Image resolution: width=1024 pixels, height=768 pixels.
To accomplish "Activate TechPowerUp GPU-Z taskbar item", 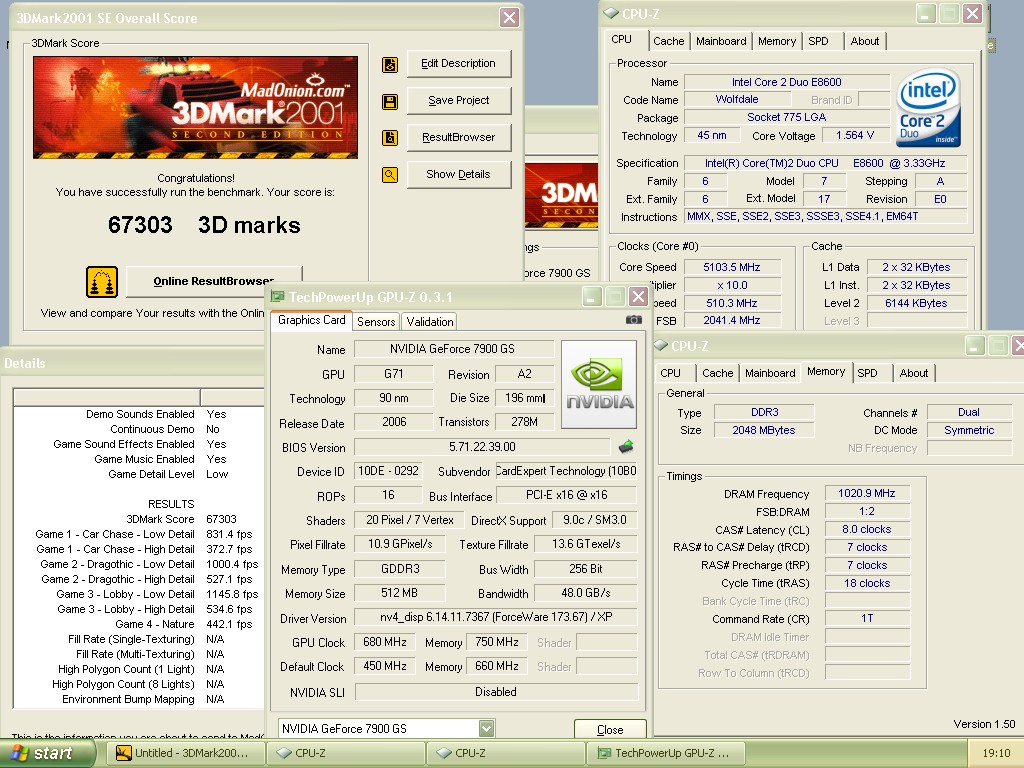I will coord(665,753).
